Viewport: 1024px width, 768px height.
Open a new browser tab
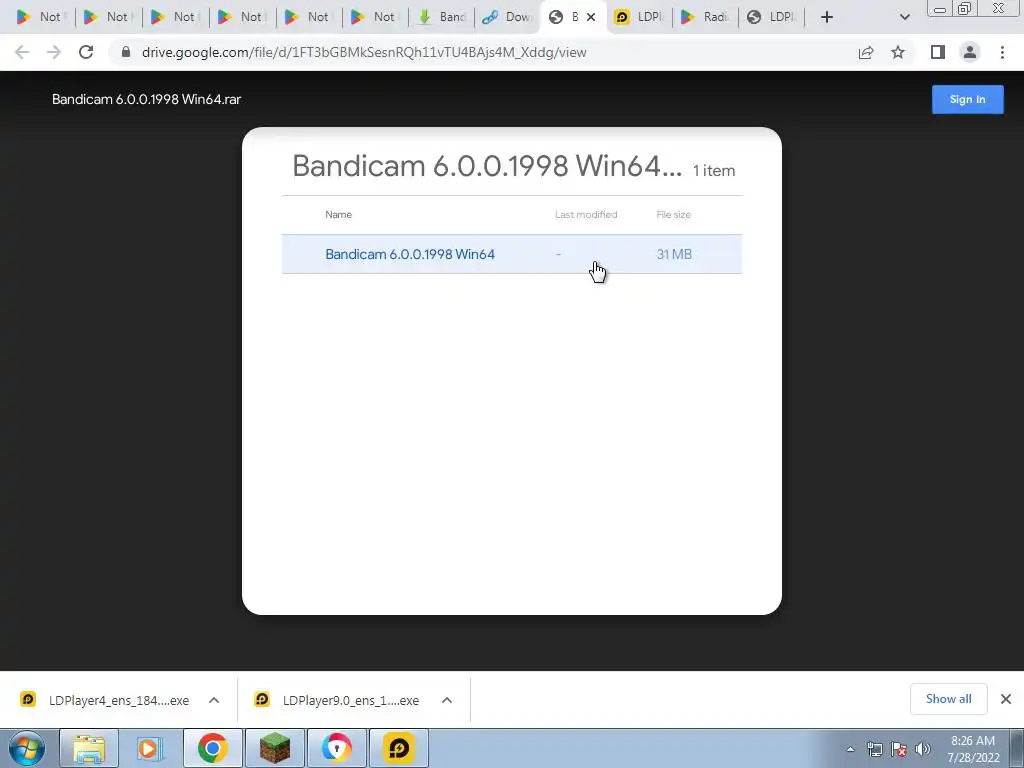[x=827, y=17]
